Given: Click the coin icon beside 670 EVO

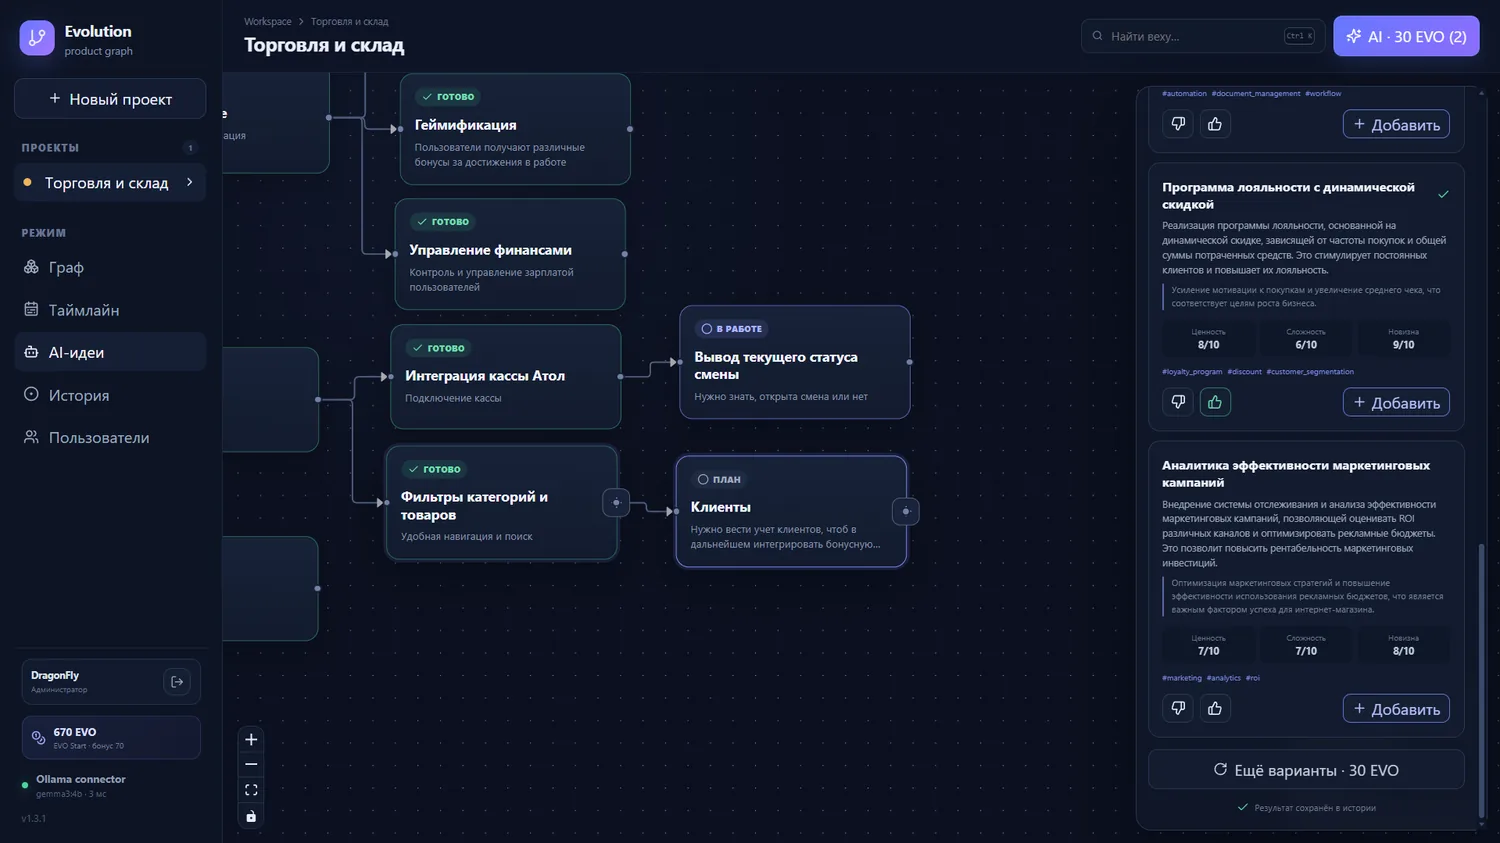Looking at the screenshot, I should tap(38, 738).
